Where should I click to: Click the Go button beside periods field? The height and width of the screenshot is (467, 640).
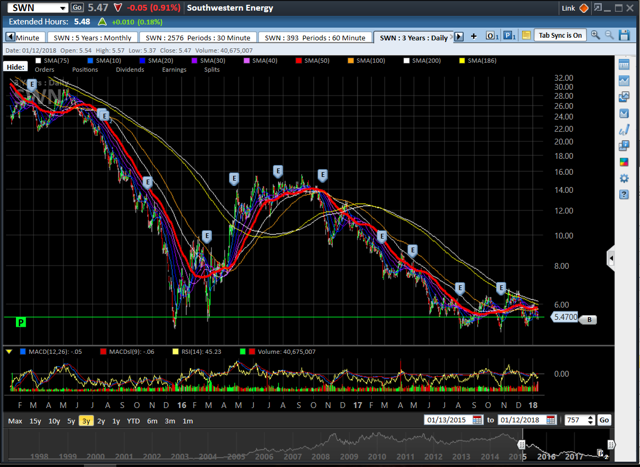[x=604, y=420]
